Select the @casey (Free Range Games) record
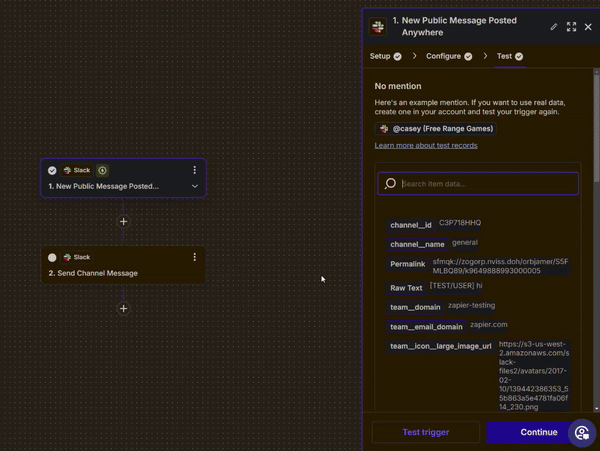This screenshot has height=451, width=600. 435,129
